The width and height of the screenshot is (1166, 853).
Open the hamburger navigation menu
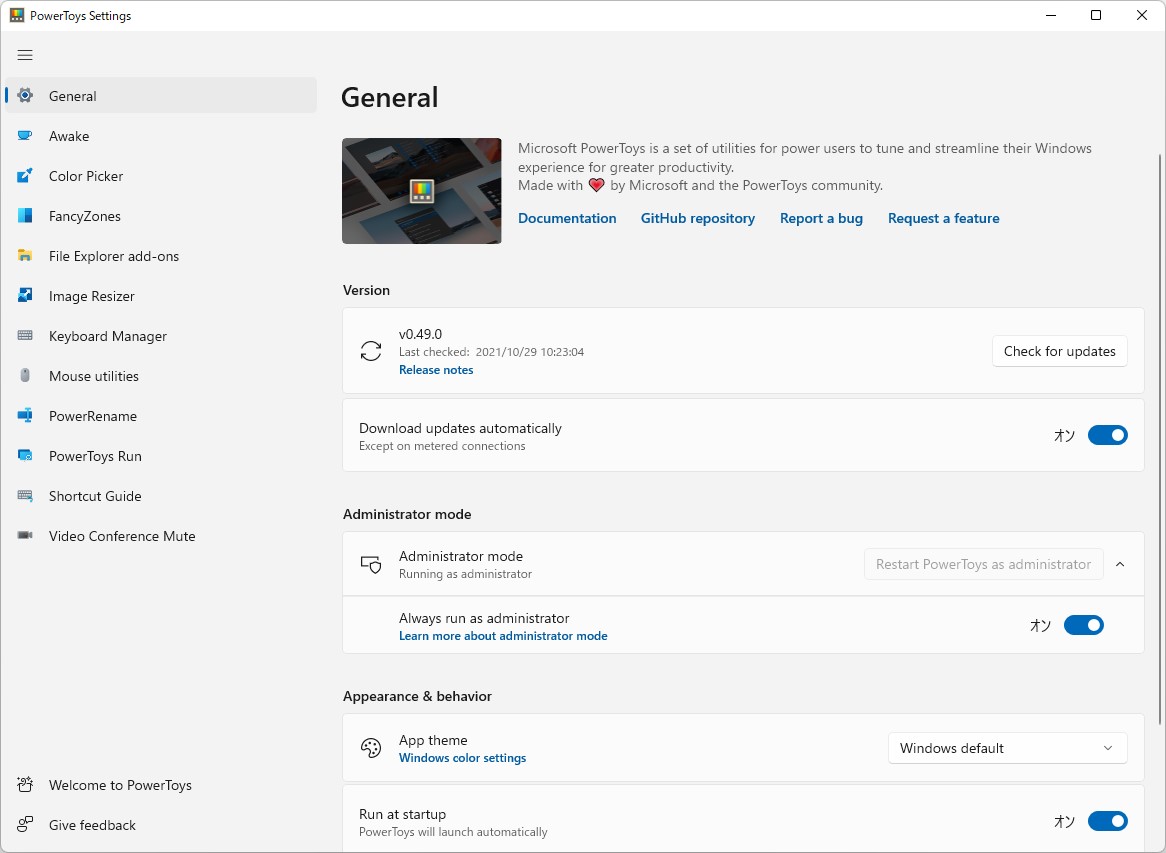pos(25,55)
